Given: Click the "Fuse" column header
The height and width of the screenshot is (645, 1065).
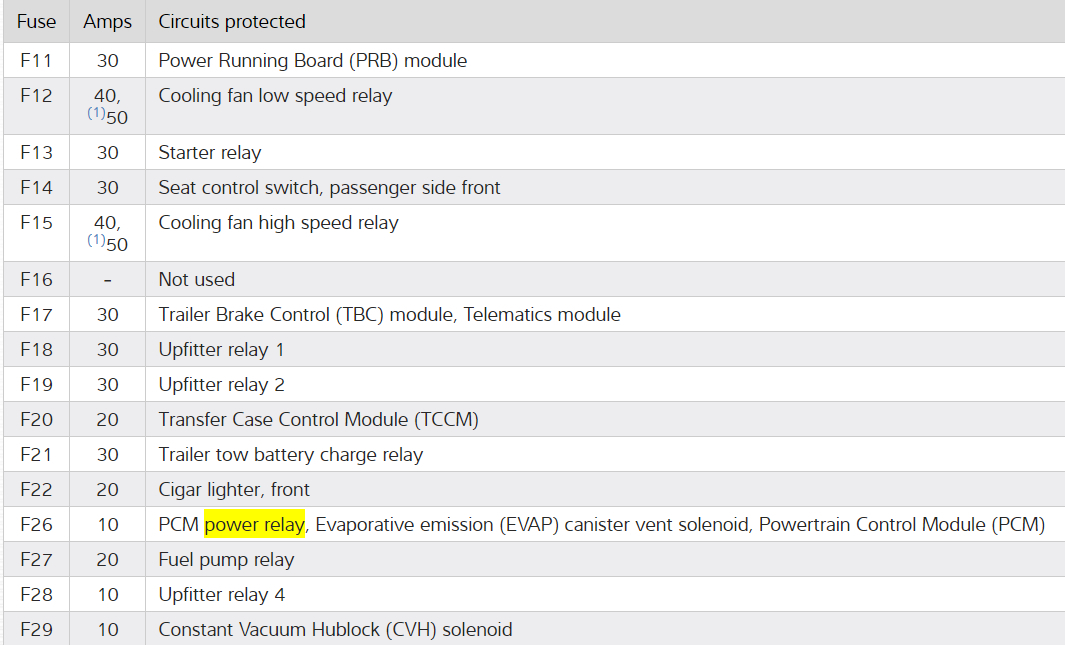Looking at the screenshot, I should click(37, 21).
